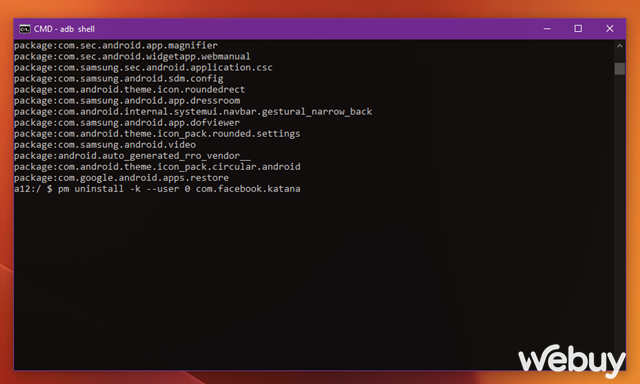Maximize the CMD adb shell window
The image size is (640, 384).
578,29
